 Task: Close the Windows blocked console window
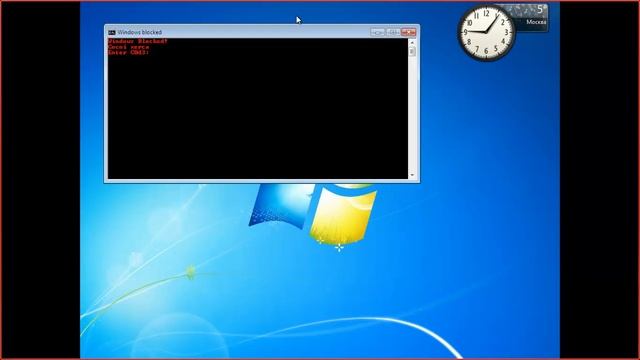coord(409,32)
